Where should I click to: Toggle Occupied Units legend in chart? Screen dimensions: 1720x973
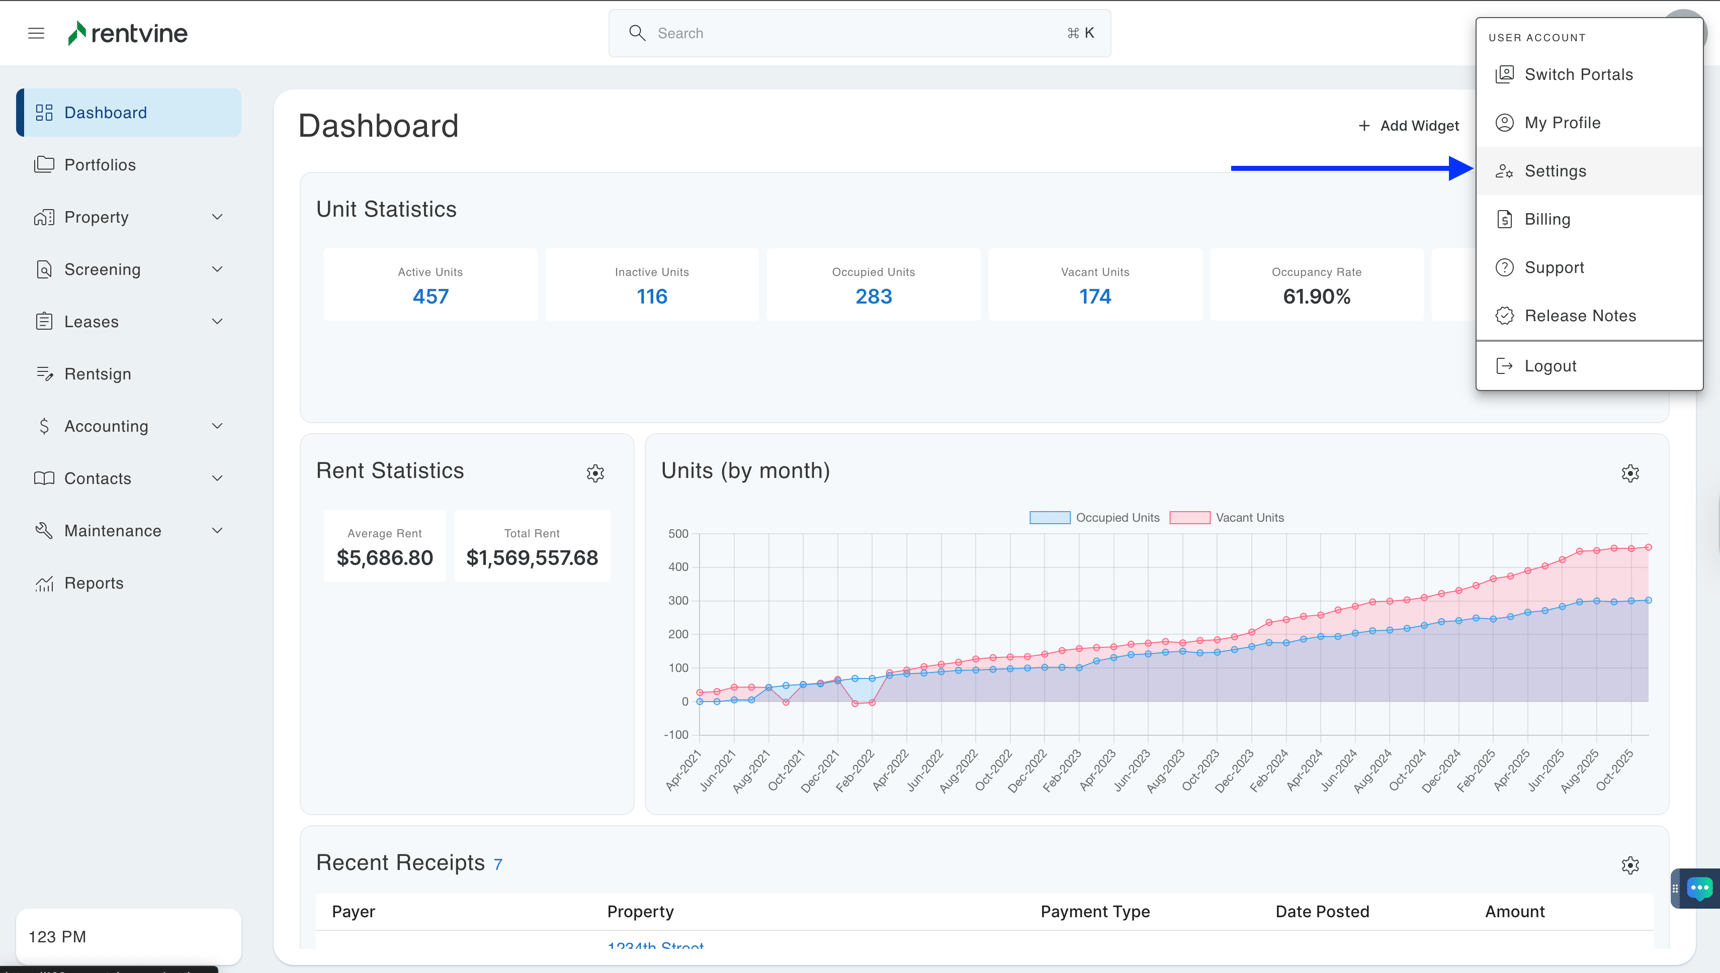click(1095, 518)
